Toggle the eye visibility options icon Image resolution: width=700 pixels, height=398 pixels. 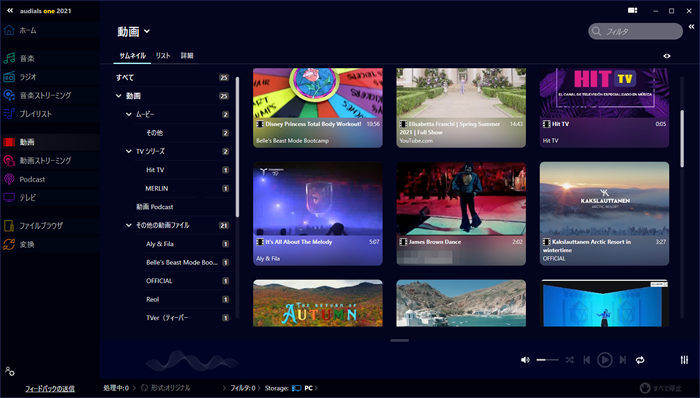pyautogui.click(x=667, y=56)
